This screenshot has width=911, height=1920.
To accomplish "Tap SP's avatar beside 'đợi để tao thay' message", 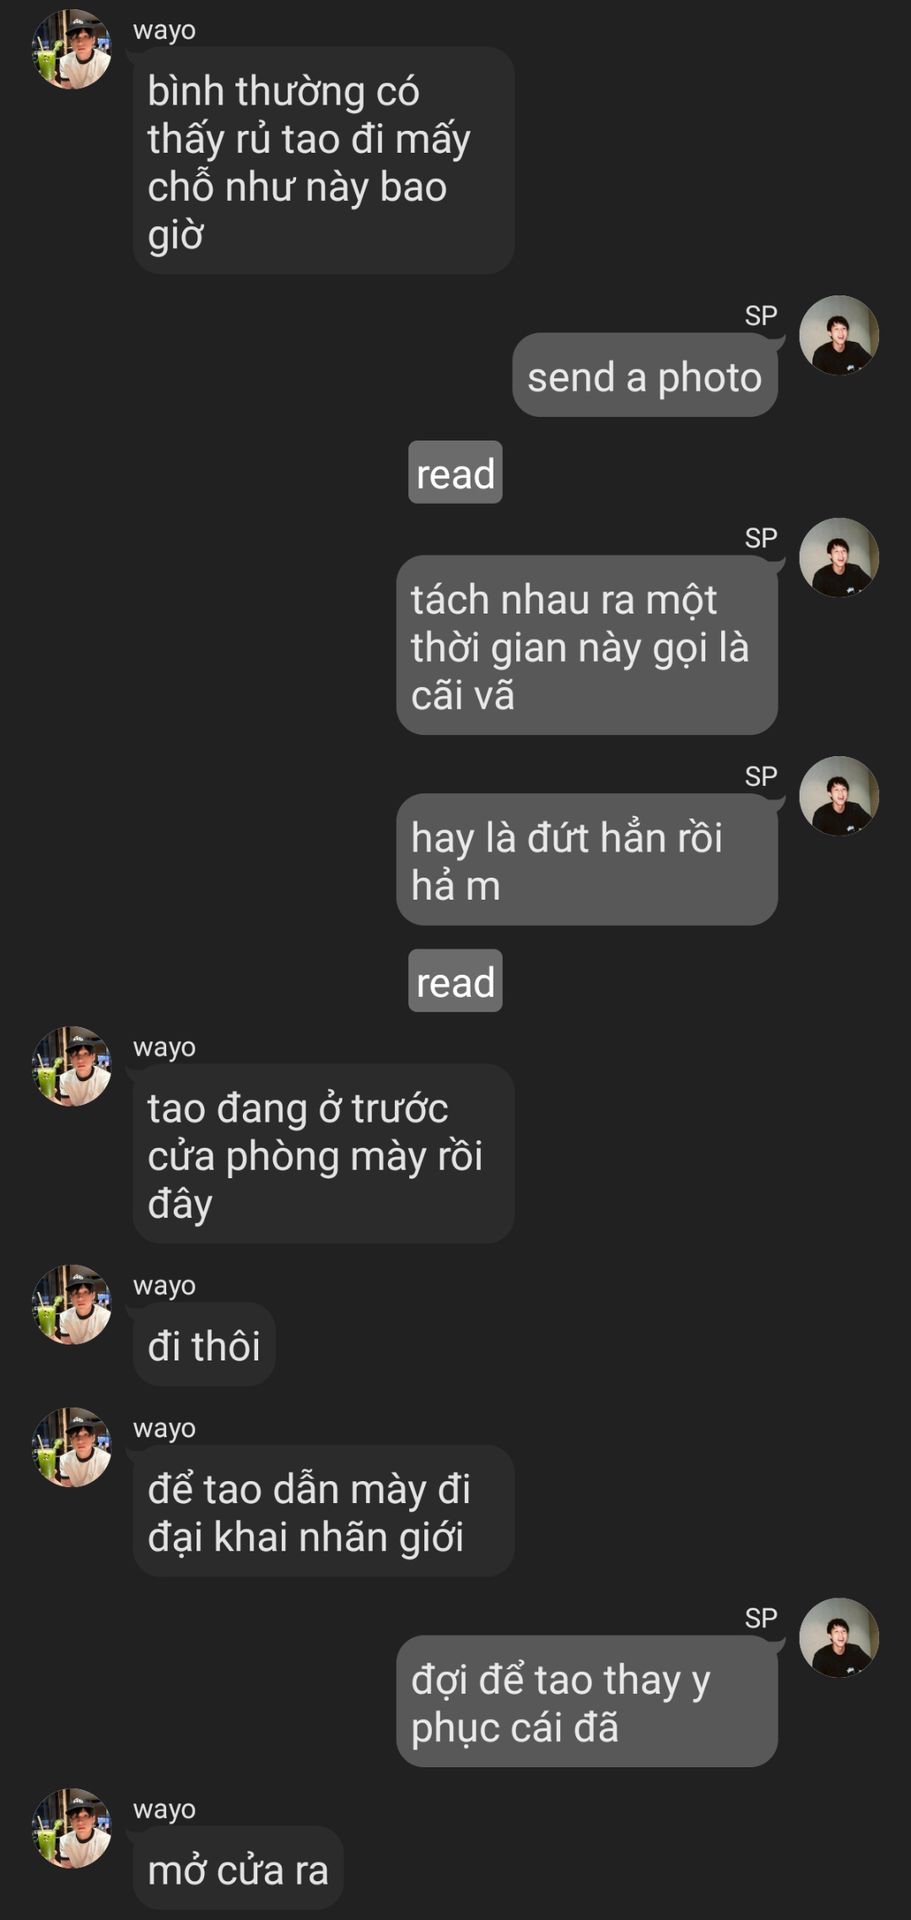I will click(x=839, y=1638).
